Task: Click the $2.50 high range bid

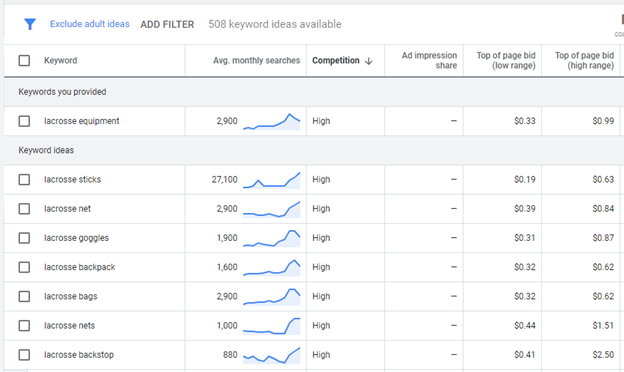Action: pos(603,354)
